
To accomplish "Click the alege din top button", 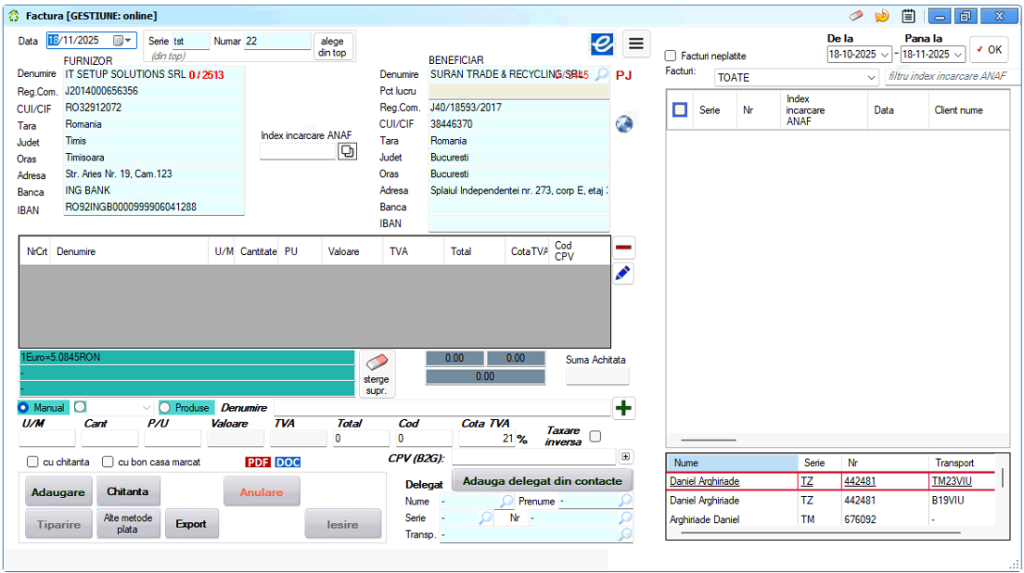I will [x=332, y=46].
